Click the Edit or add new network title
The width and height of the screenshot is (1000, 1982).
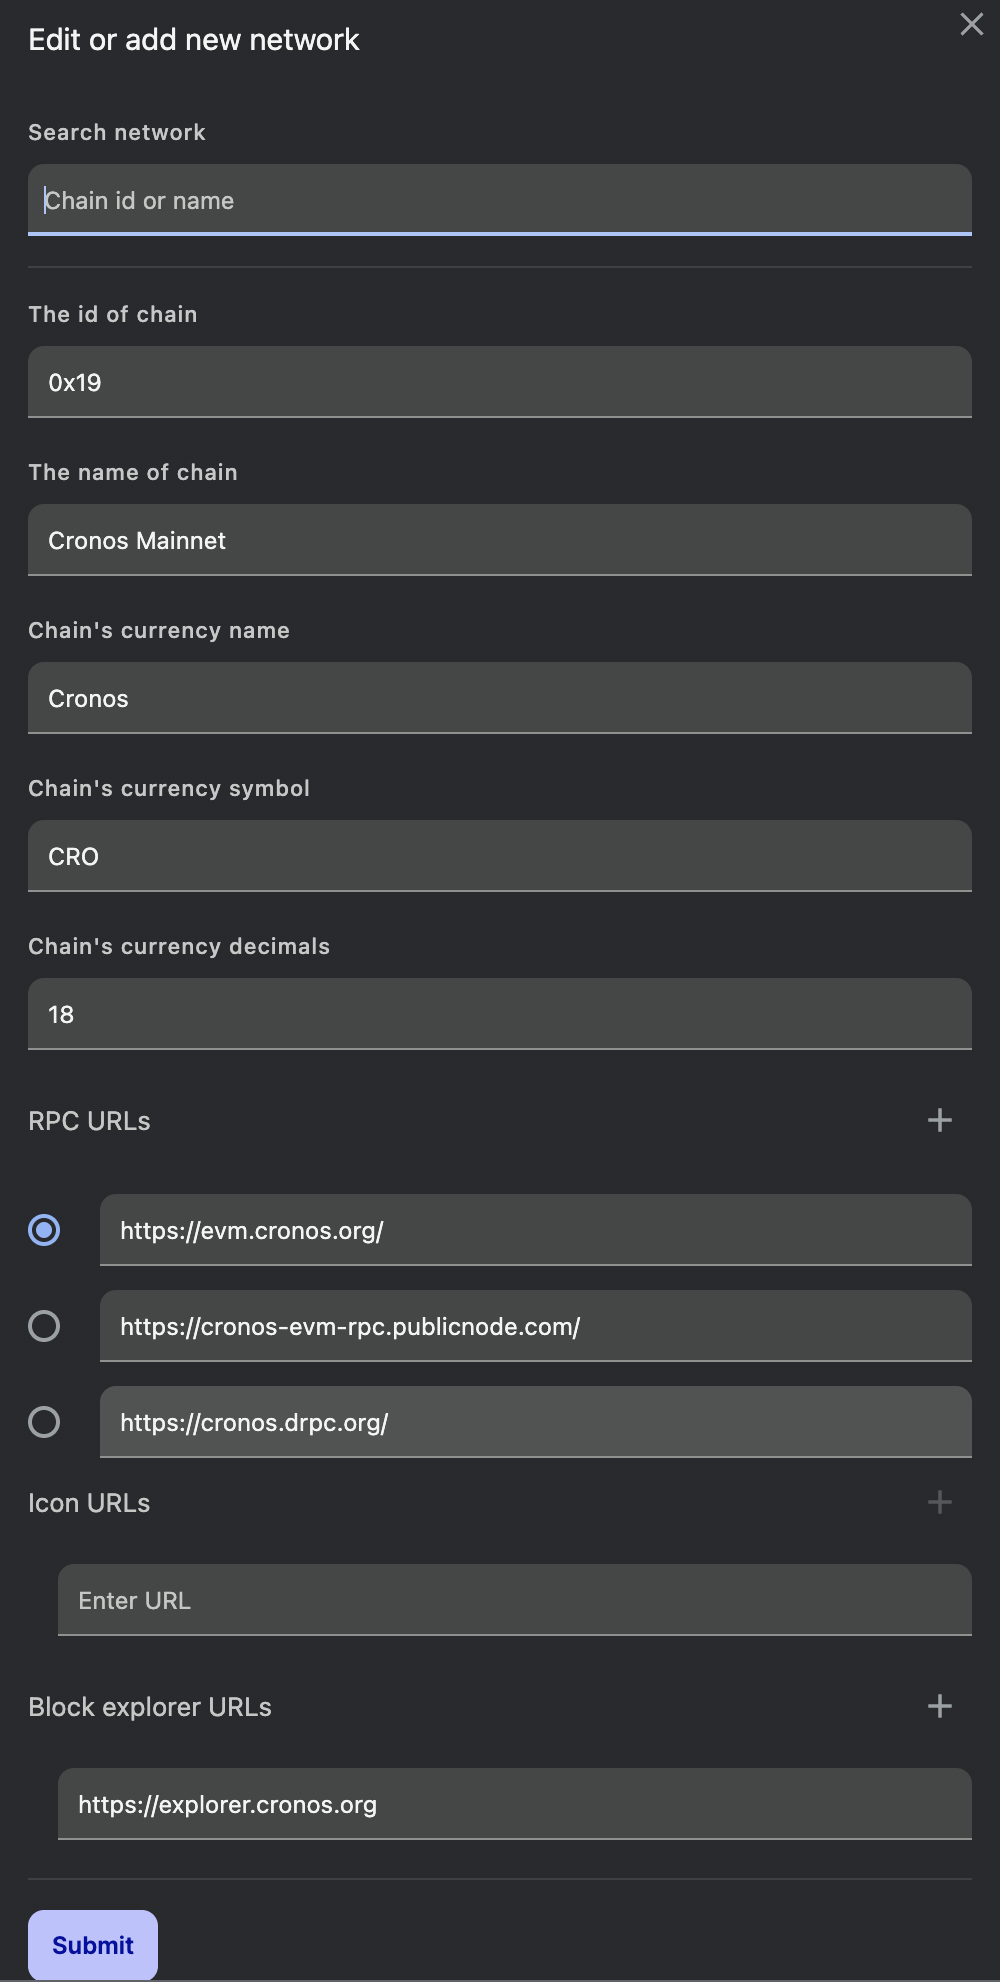pyautogui.click(x=194, y=40)
